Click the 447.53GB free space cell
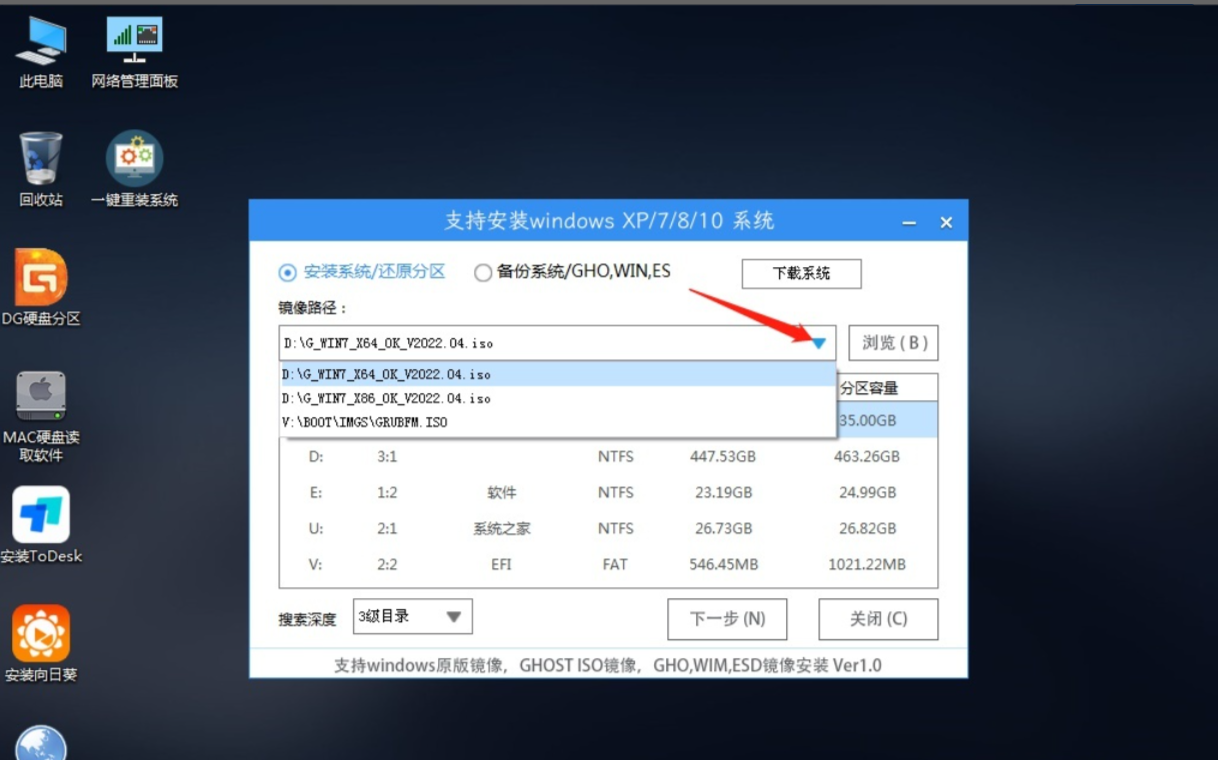Screen dimensions: 1218x760 723,456
